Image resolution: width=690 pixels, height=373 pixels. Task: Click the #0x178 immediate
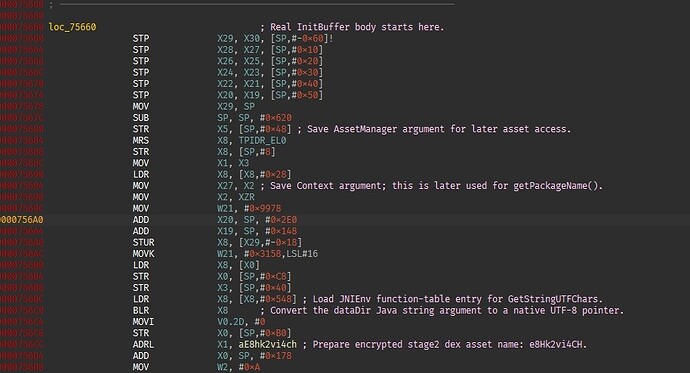pyautogui.click(x=276, y=356)
